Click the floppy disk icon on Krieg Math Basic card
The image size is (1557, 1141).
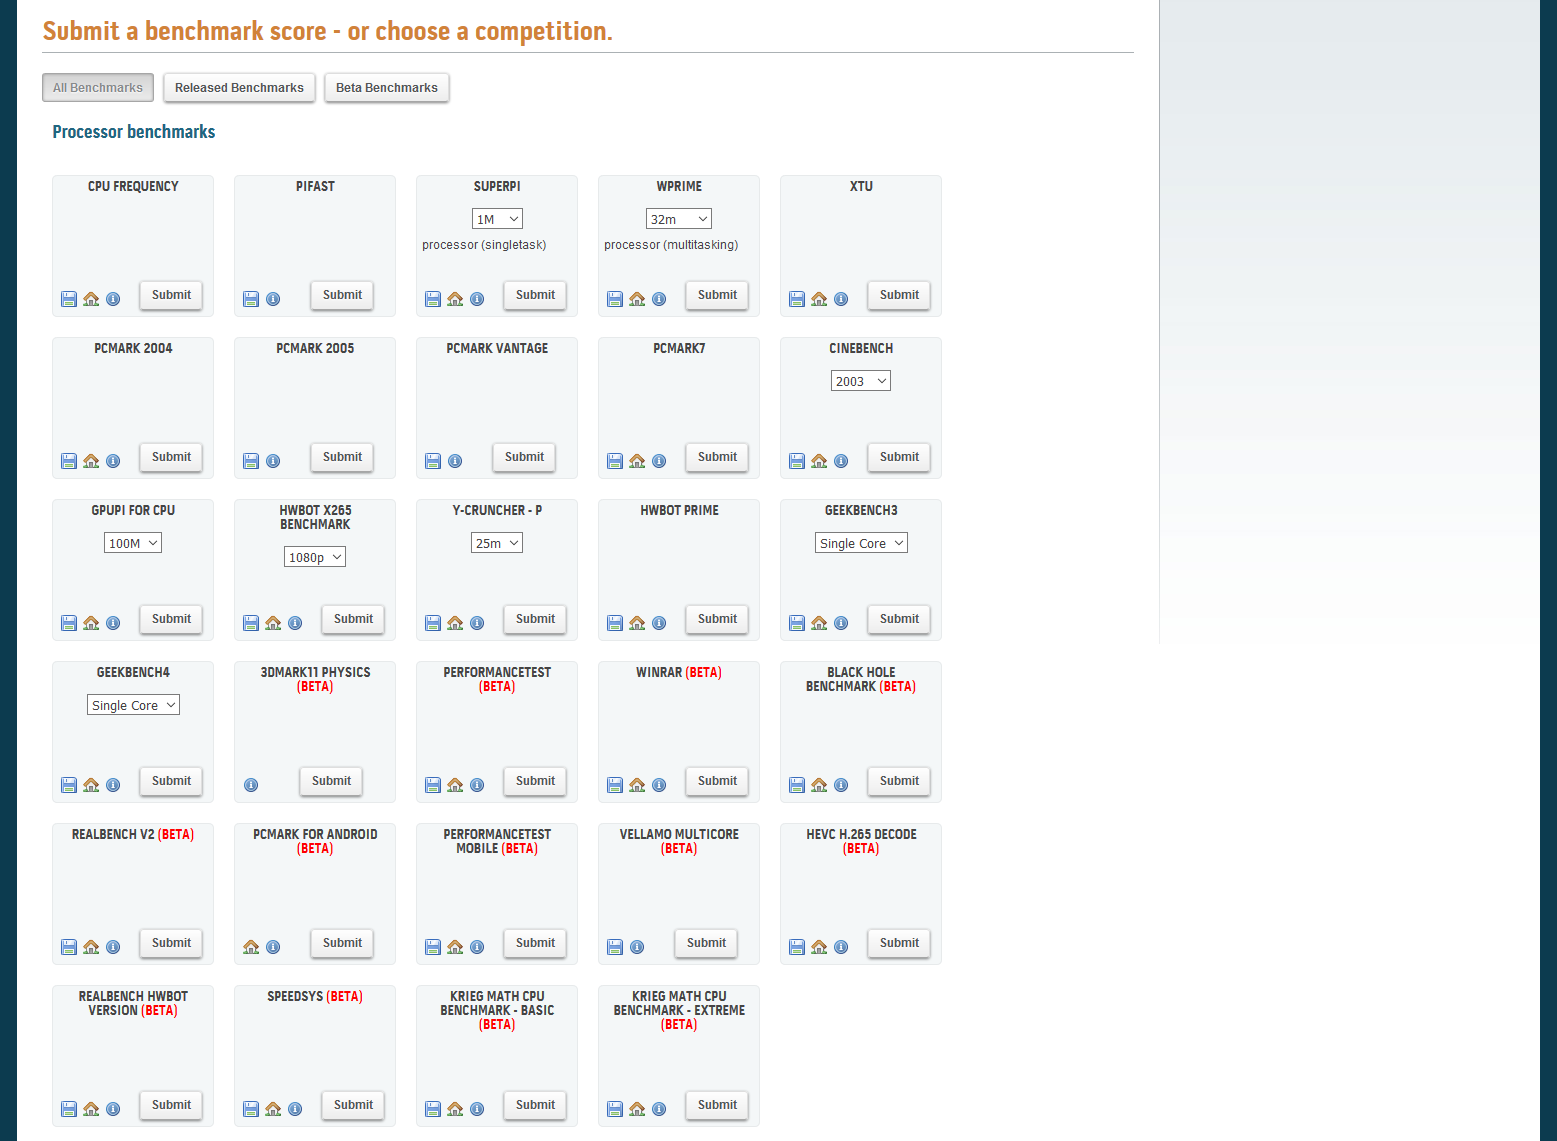point(433,1109)
